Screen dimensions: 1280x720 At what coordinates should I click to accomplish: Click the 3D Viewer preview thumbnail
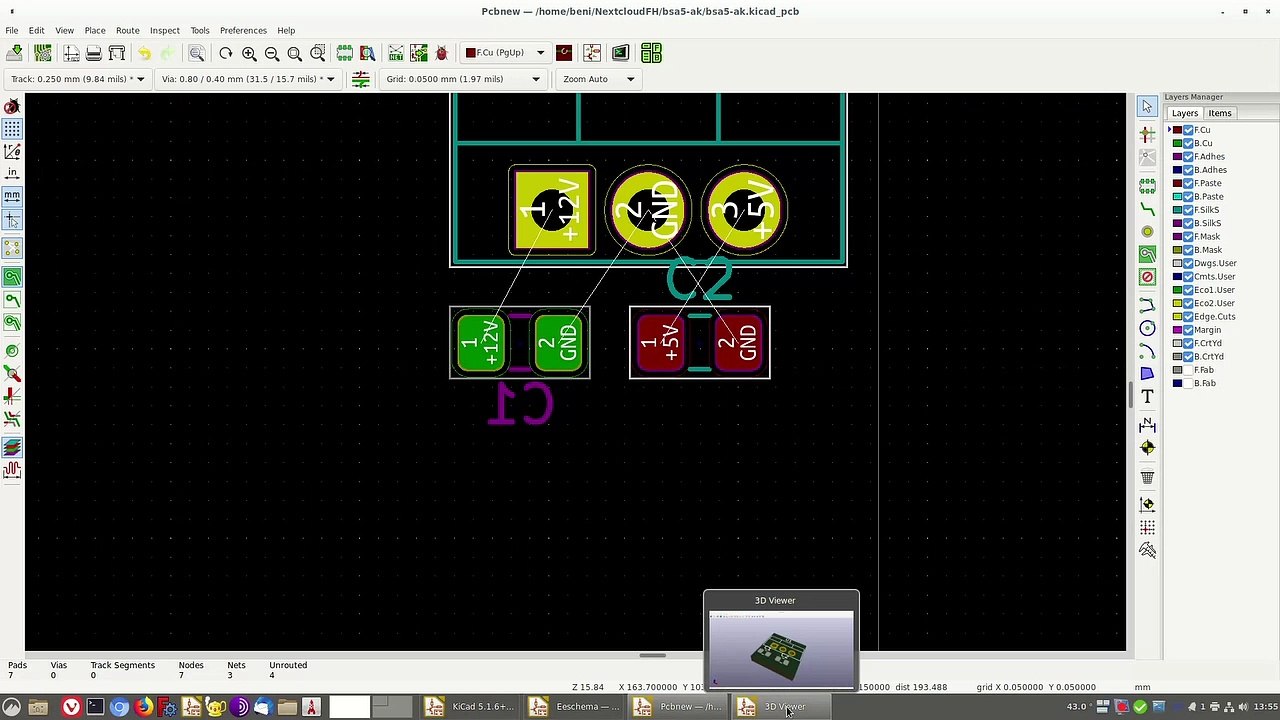pyautogui.click(x=781, y=649)
